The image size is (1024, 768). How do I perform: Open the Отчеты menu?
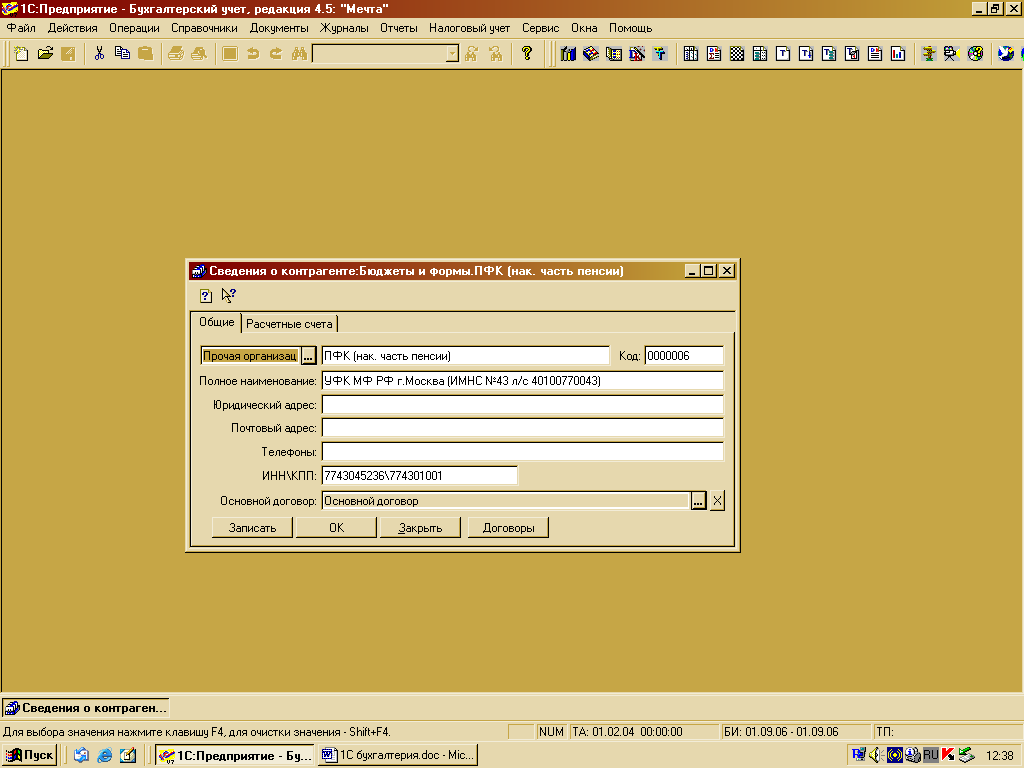[x=398, y=28]
